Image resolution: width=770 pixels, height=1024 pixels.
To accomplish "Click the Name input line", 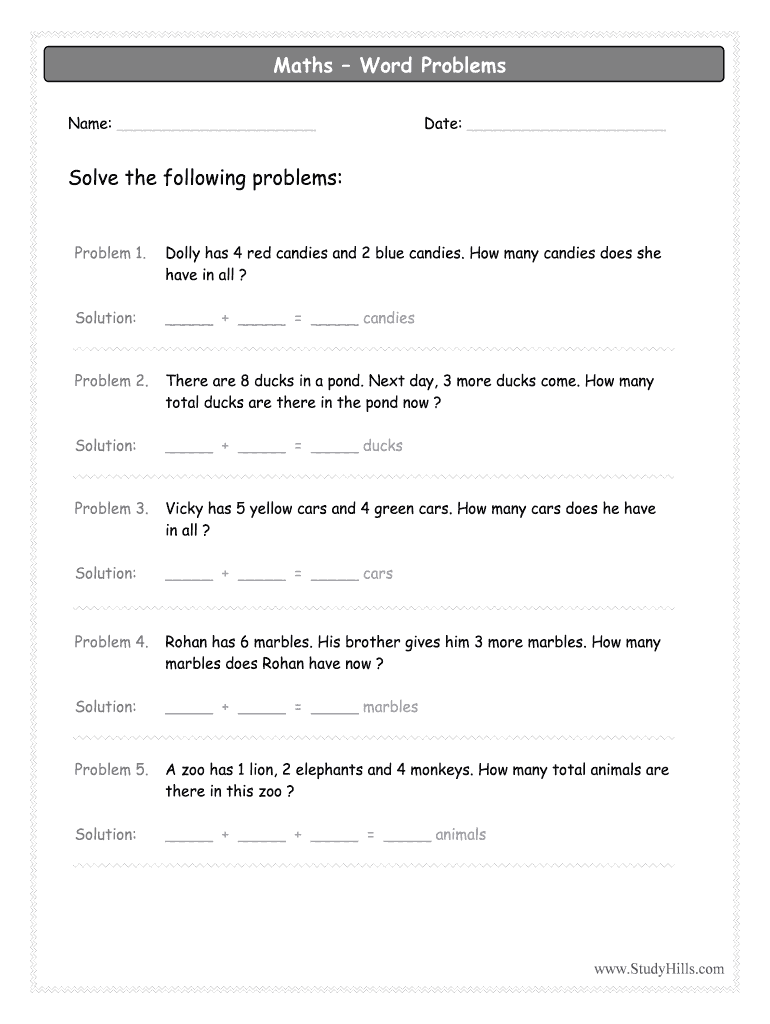I will (216, 126).
